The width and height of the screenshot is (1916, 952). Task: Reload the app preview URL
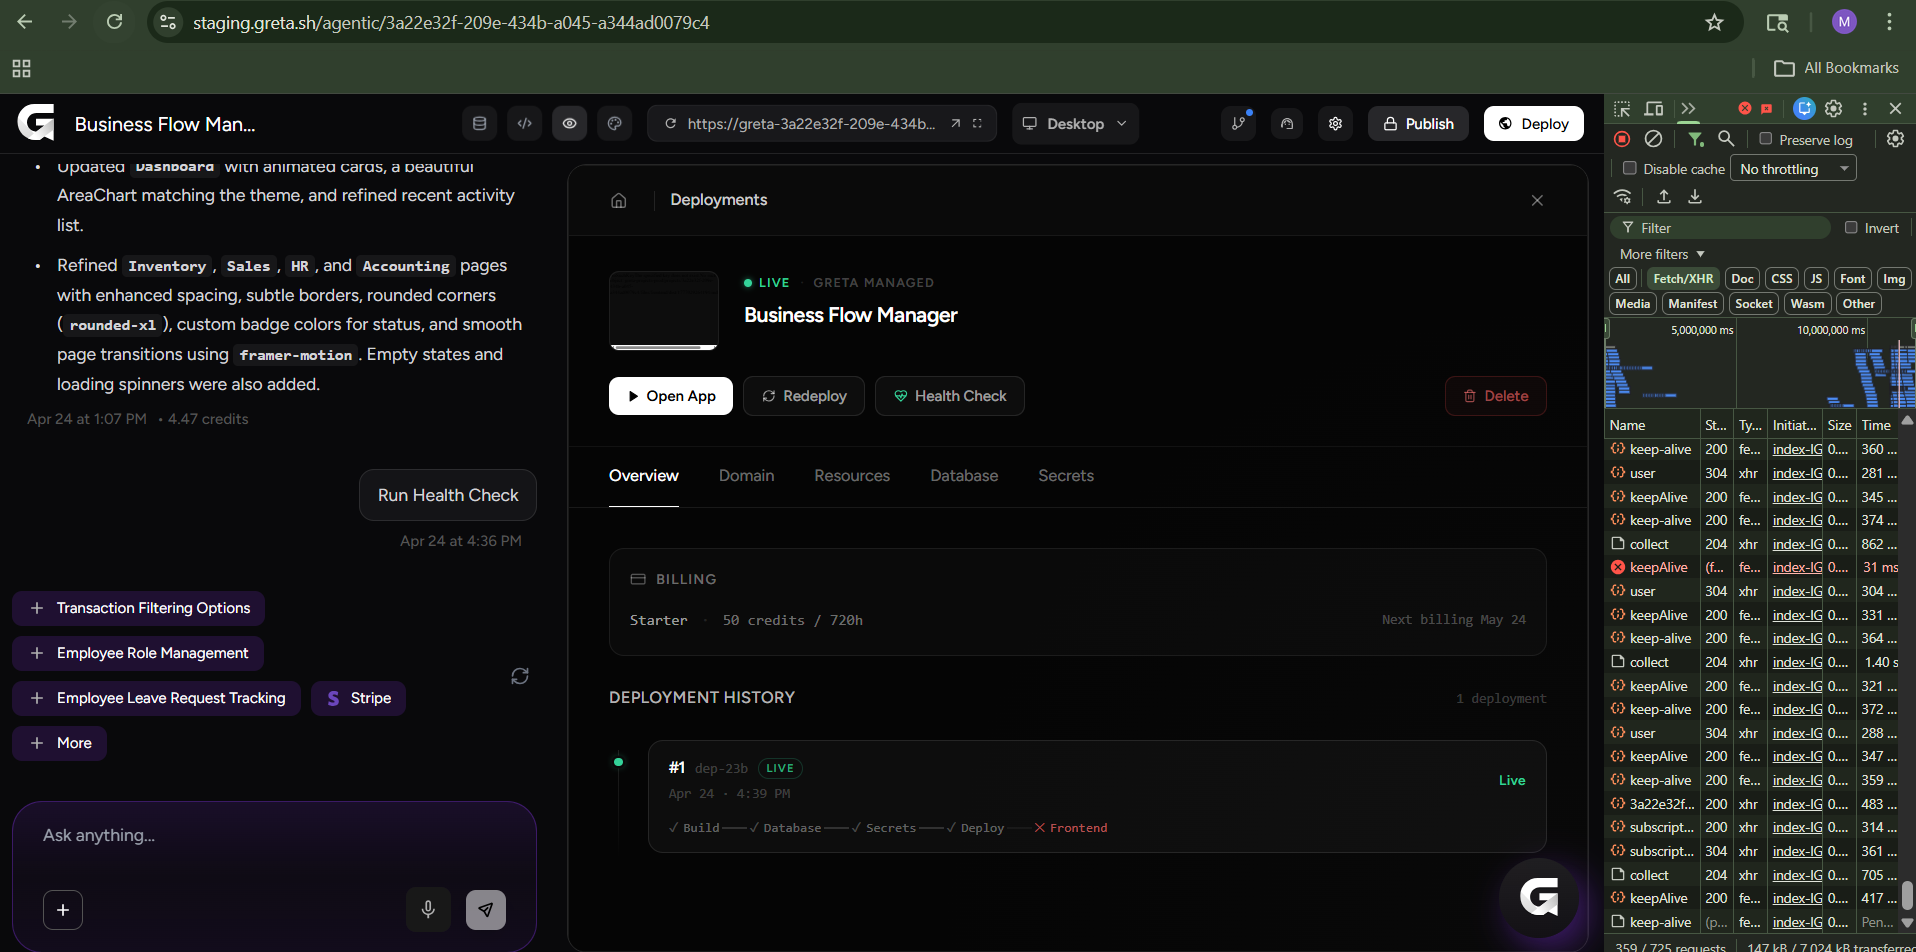pyautogui.click(x=671, y=124)
